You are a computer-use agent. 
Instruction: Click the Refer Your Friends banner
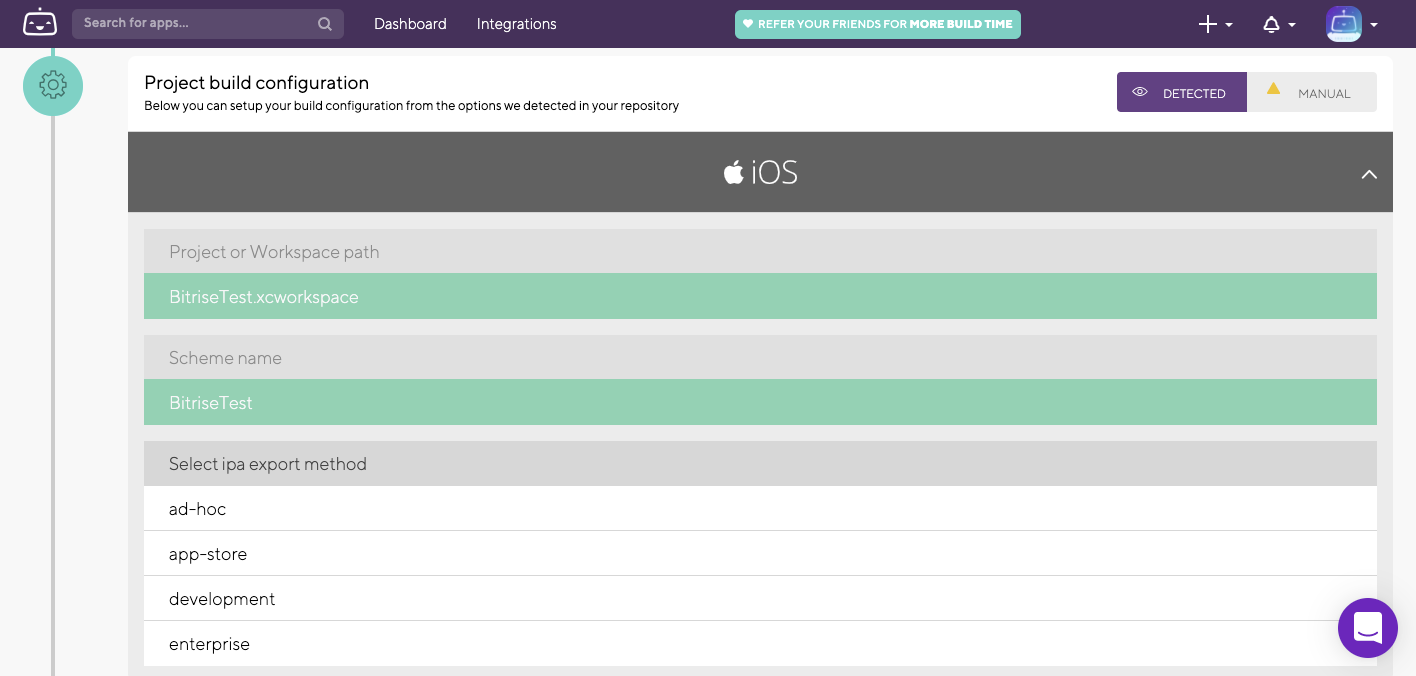(x=878, y=24)
